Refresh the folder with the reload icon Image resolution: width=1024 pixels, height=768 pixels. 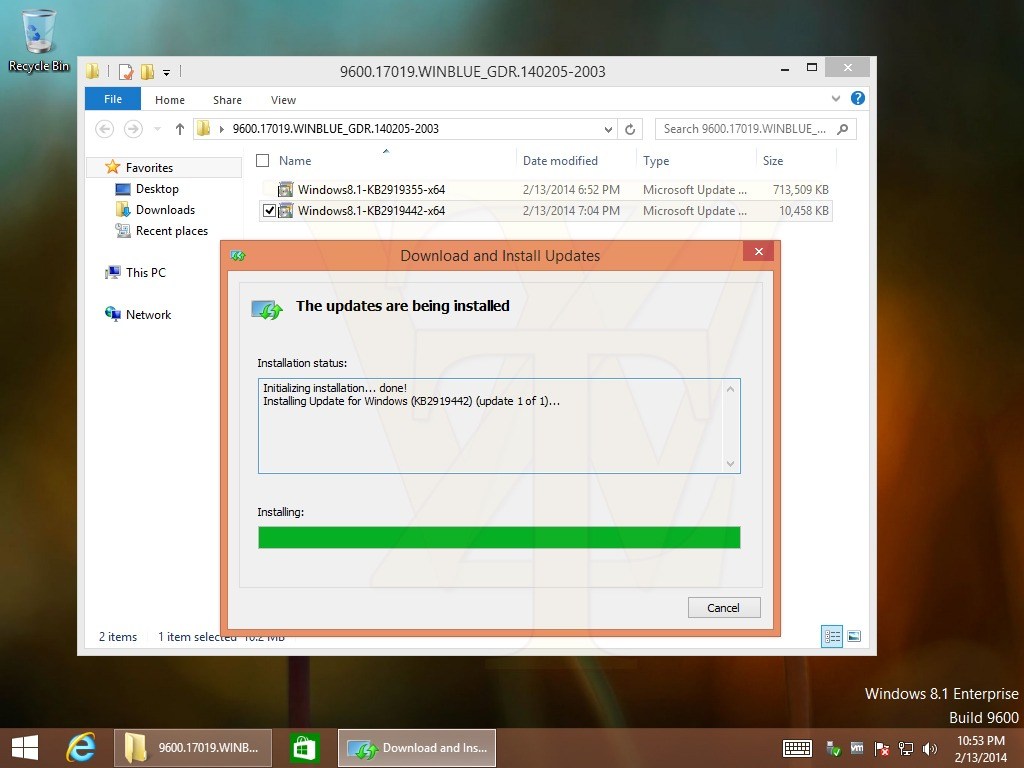[x=630, y=129]
